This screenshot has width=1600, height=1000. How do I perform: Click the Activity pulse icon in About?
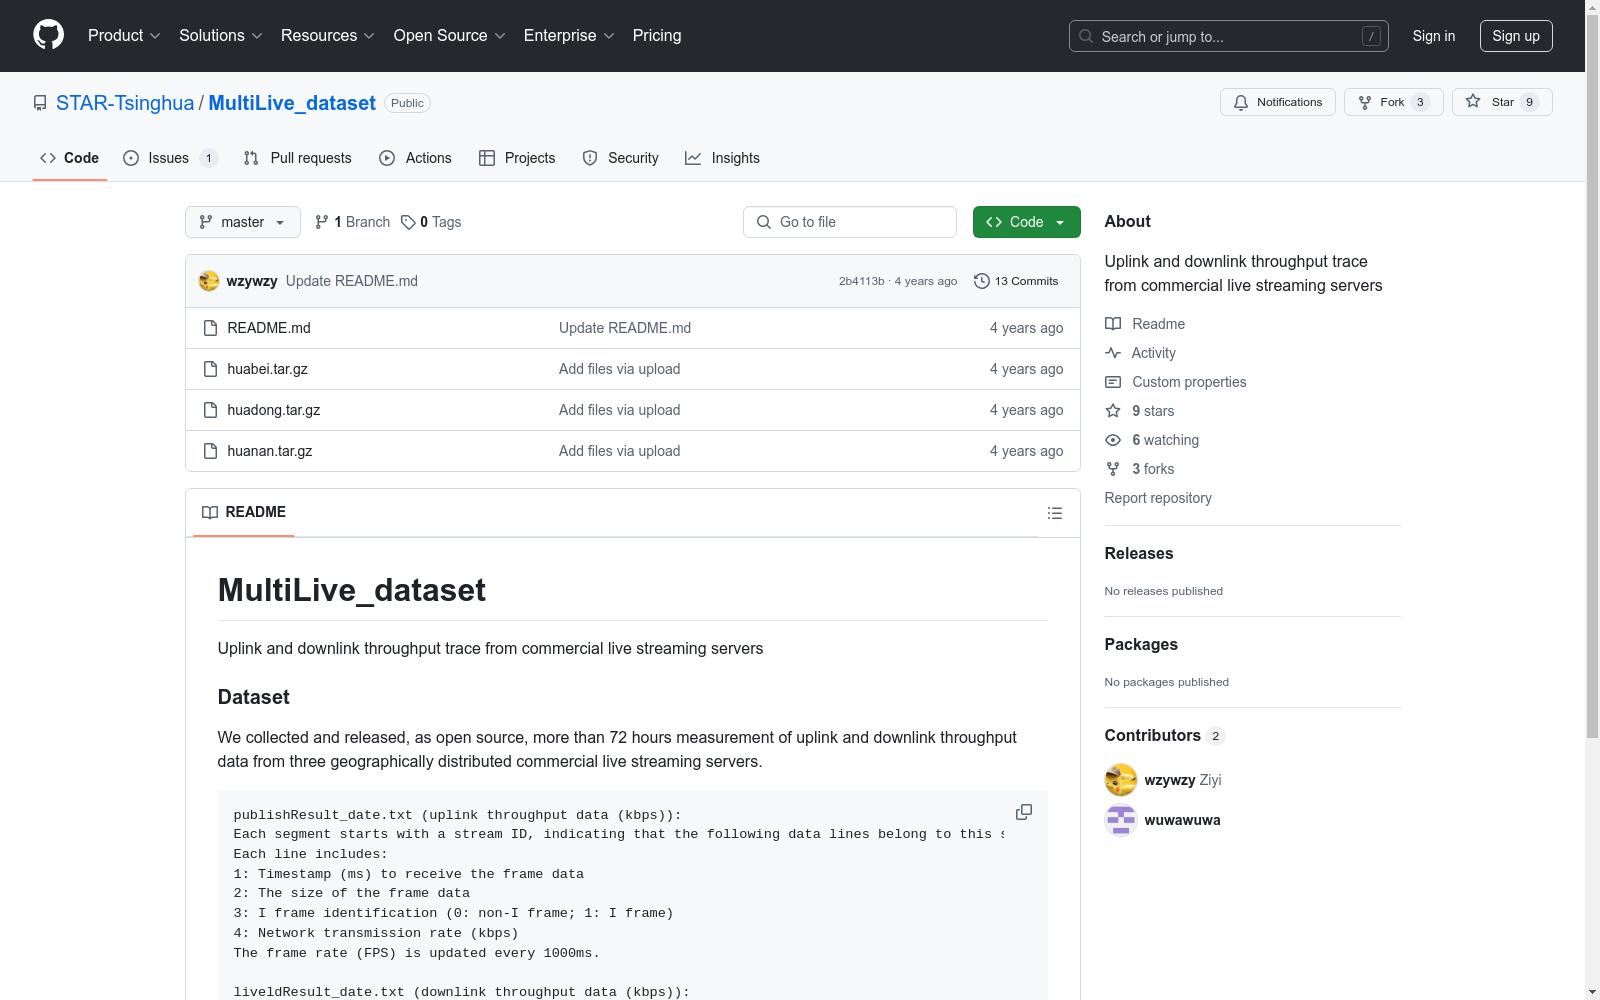pyautogui.click(x=1113, y=353)
